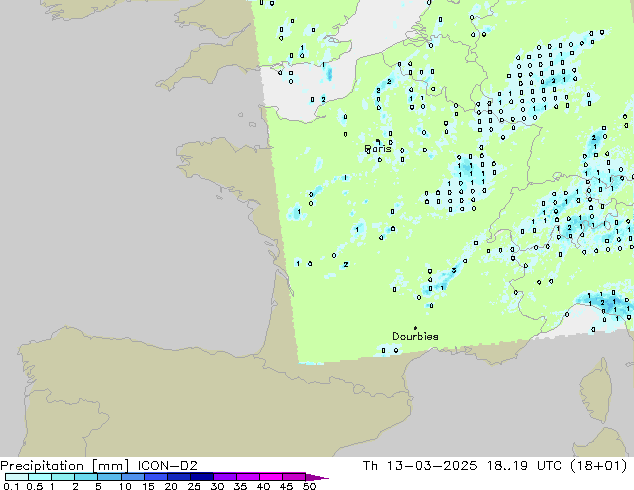Viewport: 634px width, 490px height.
Task: Pick the 40–45 mm magenta legend swatch
Action: point(271,477)
